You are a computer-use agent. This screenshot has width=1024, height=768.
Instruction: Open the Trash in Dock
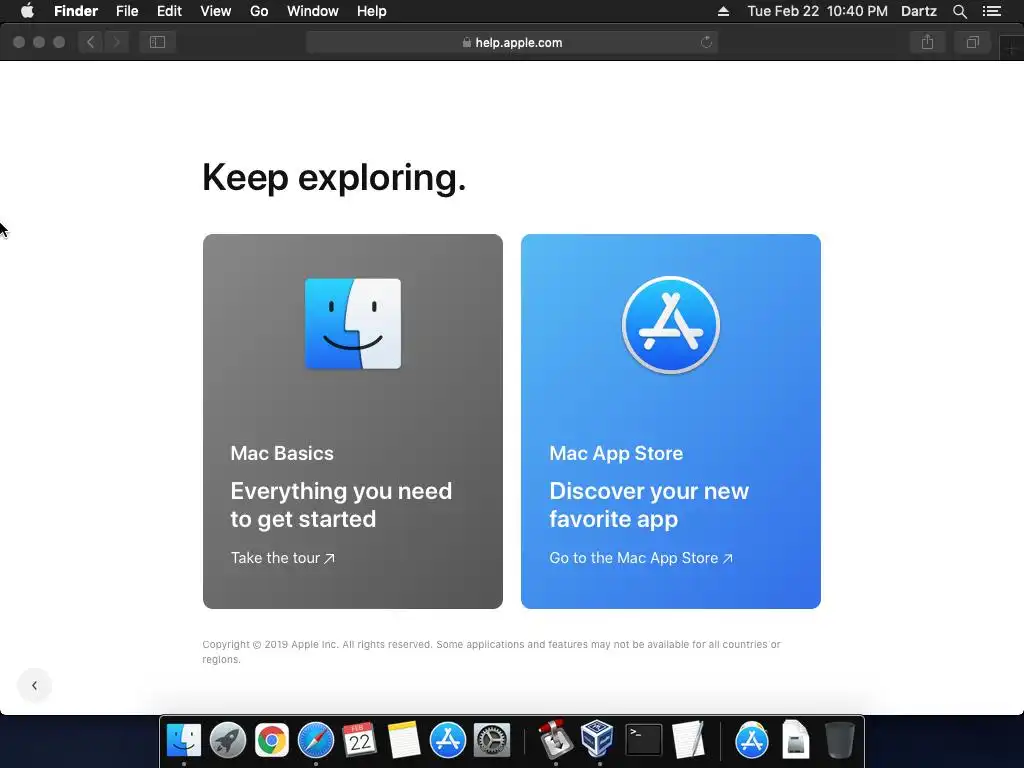[x=839, y=741]
